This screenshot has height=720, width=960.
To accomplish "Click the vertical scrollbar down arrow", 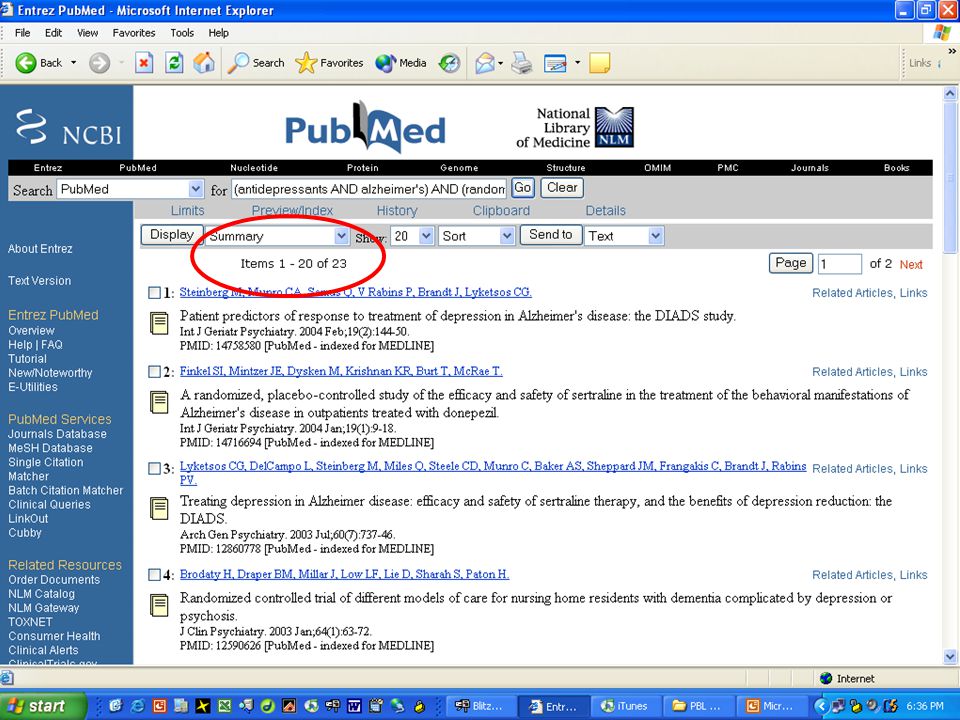I will pos(950,656).
